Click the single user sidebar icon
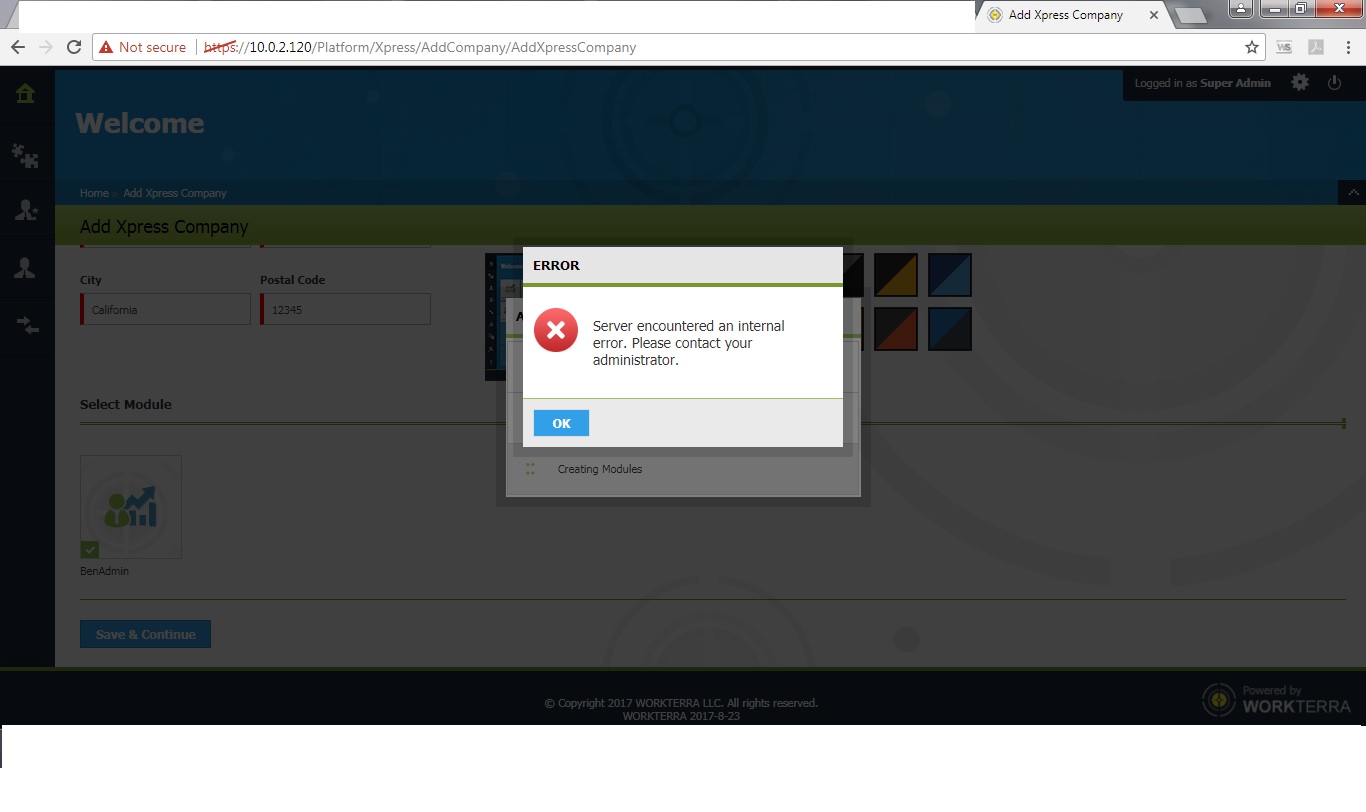The height and width of the screenshot is (812, 1366). click(25, 268)
